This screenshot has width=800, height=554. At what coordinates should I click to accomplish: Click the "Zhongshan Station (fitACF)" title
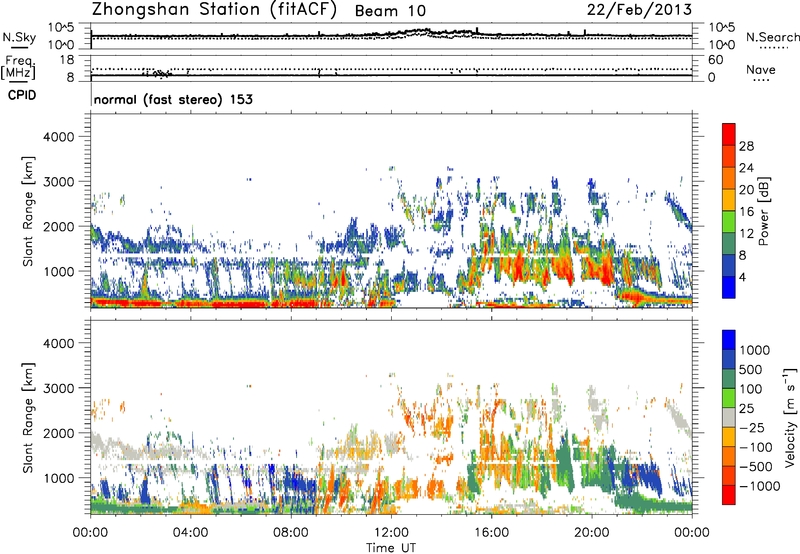click(x=214, y=10)
